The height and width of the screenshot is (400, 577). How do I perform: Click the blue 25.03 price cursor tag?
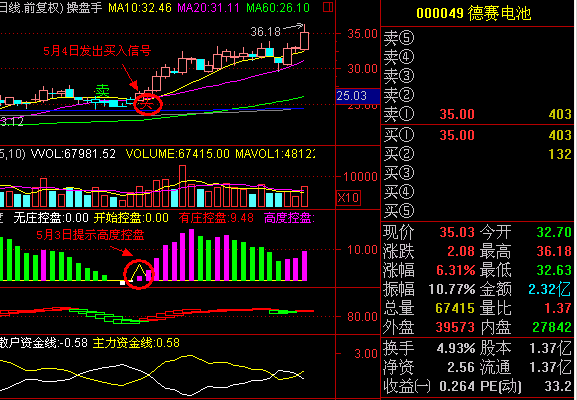[358, 96]
